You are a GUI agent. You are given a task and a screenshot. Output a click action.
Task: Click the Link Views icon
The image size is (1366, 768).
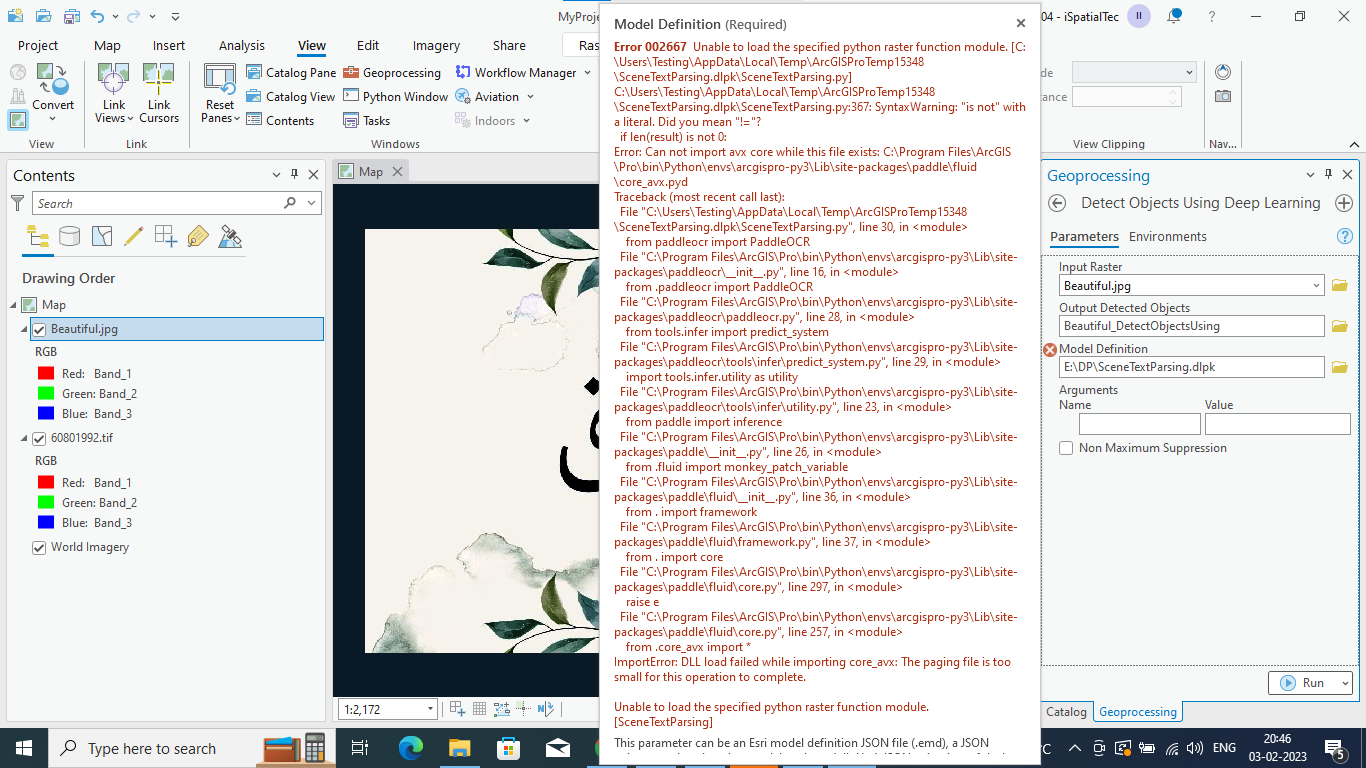coord(113,78)
